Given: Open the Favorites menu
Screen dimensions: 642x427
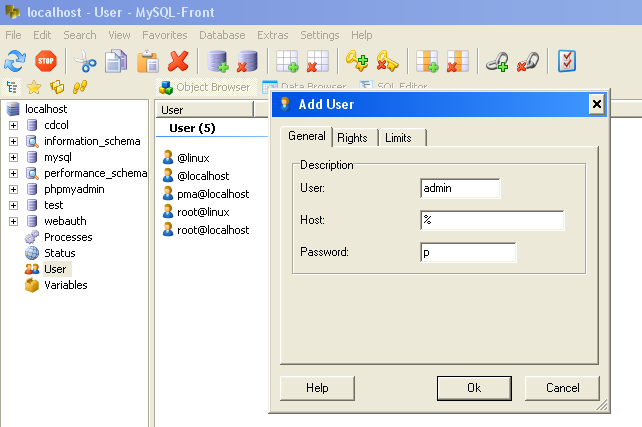Looking at the screenshot, I should click(164, 35).
